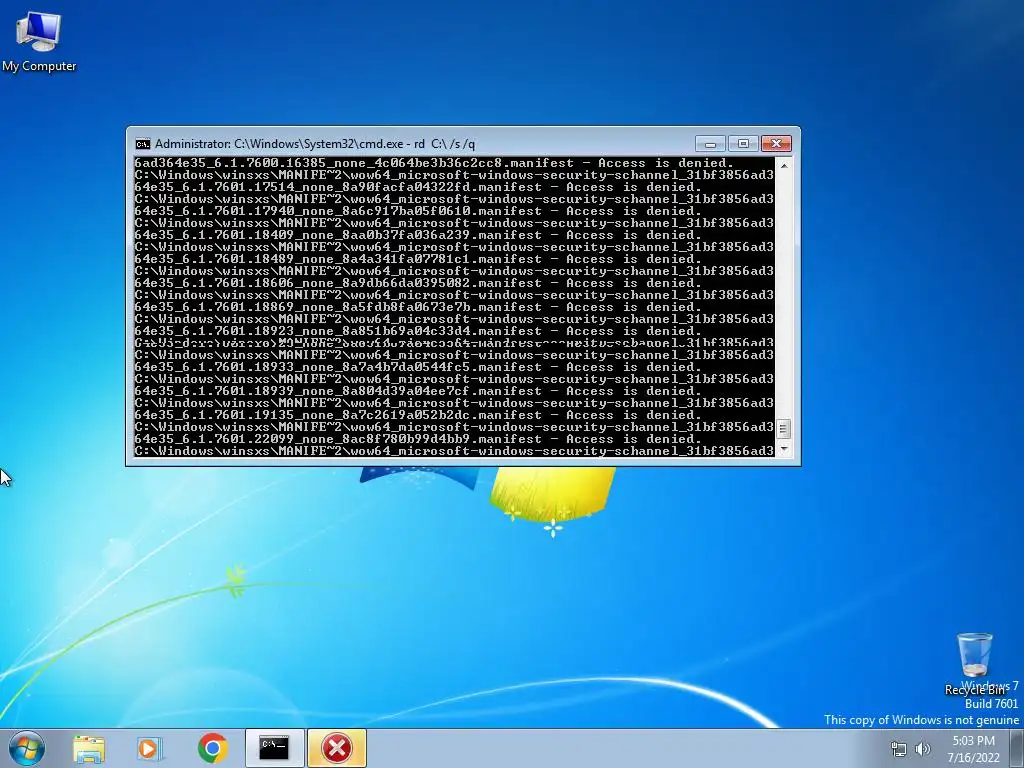The height and width of the screenshot is (768, 1024).
Task: Minimize the Command Prompt window
Action: (711, 144)
